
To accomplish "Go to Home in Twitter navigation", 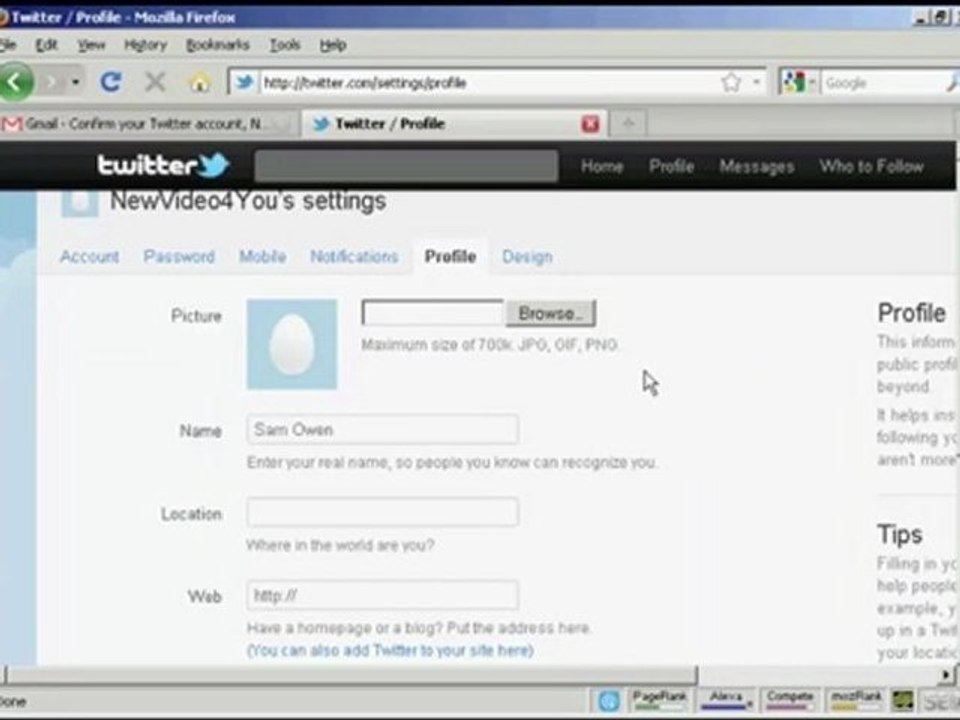I will coord(602,166).
